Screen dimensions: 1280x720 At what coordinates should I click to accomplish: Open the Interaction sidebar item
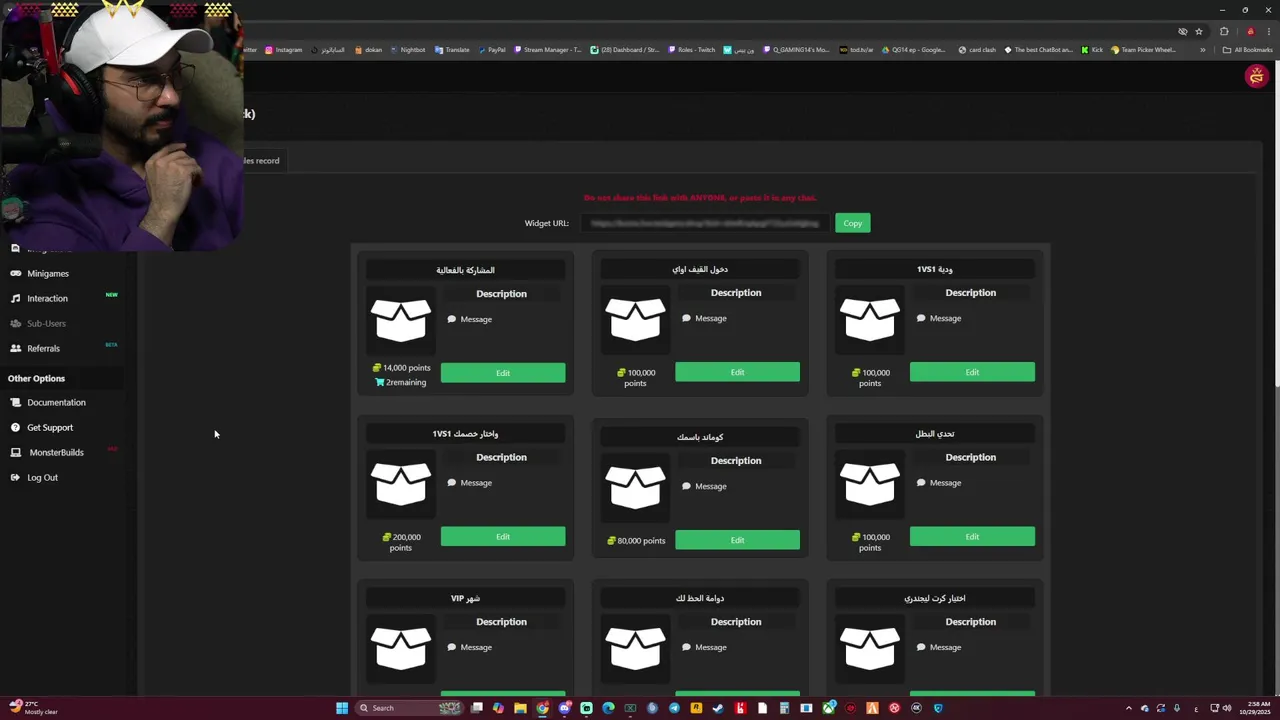click(48, 298)
